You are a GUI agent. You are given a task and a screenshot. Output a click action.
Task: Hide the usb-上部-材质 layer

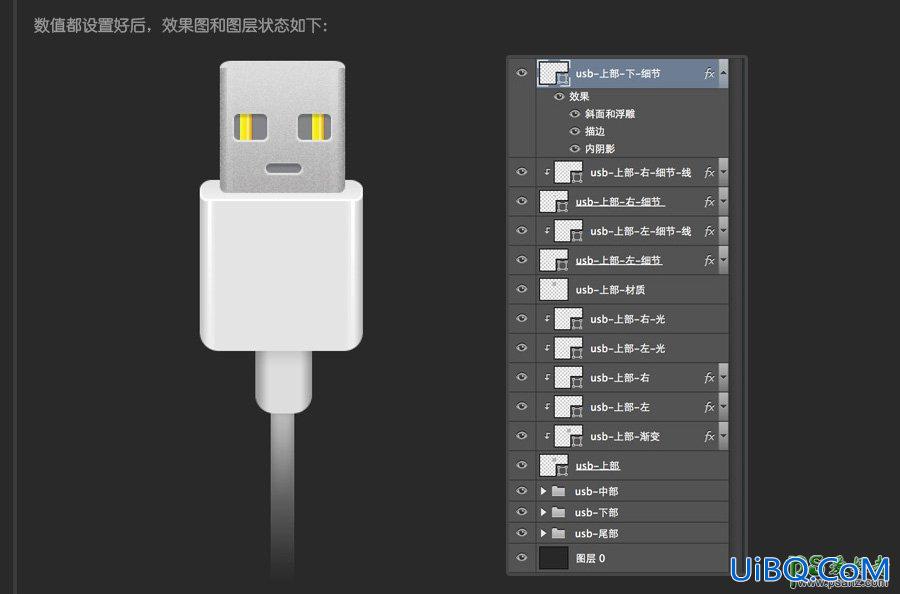[x=521, y=289]
